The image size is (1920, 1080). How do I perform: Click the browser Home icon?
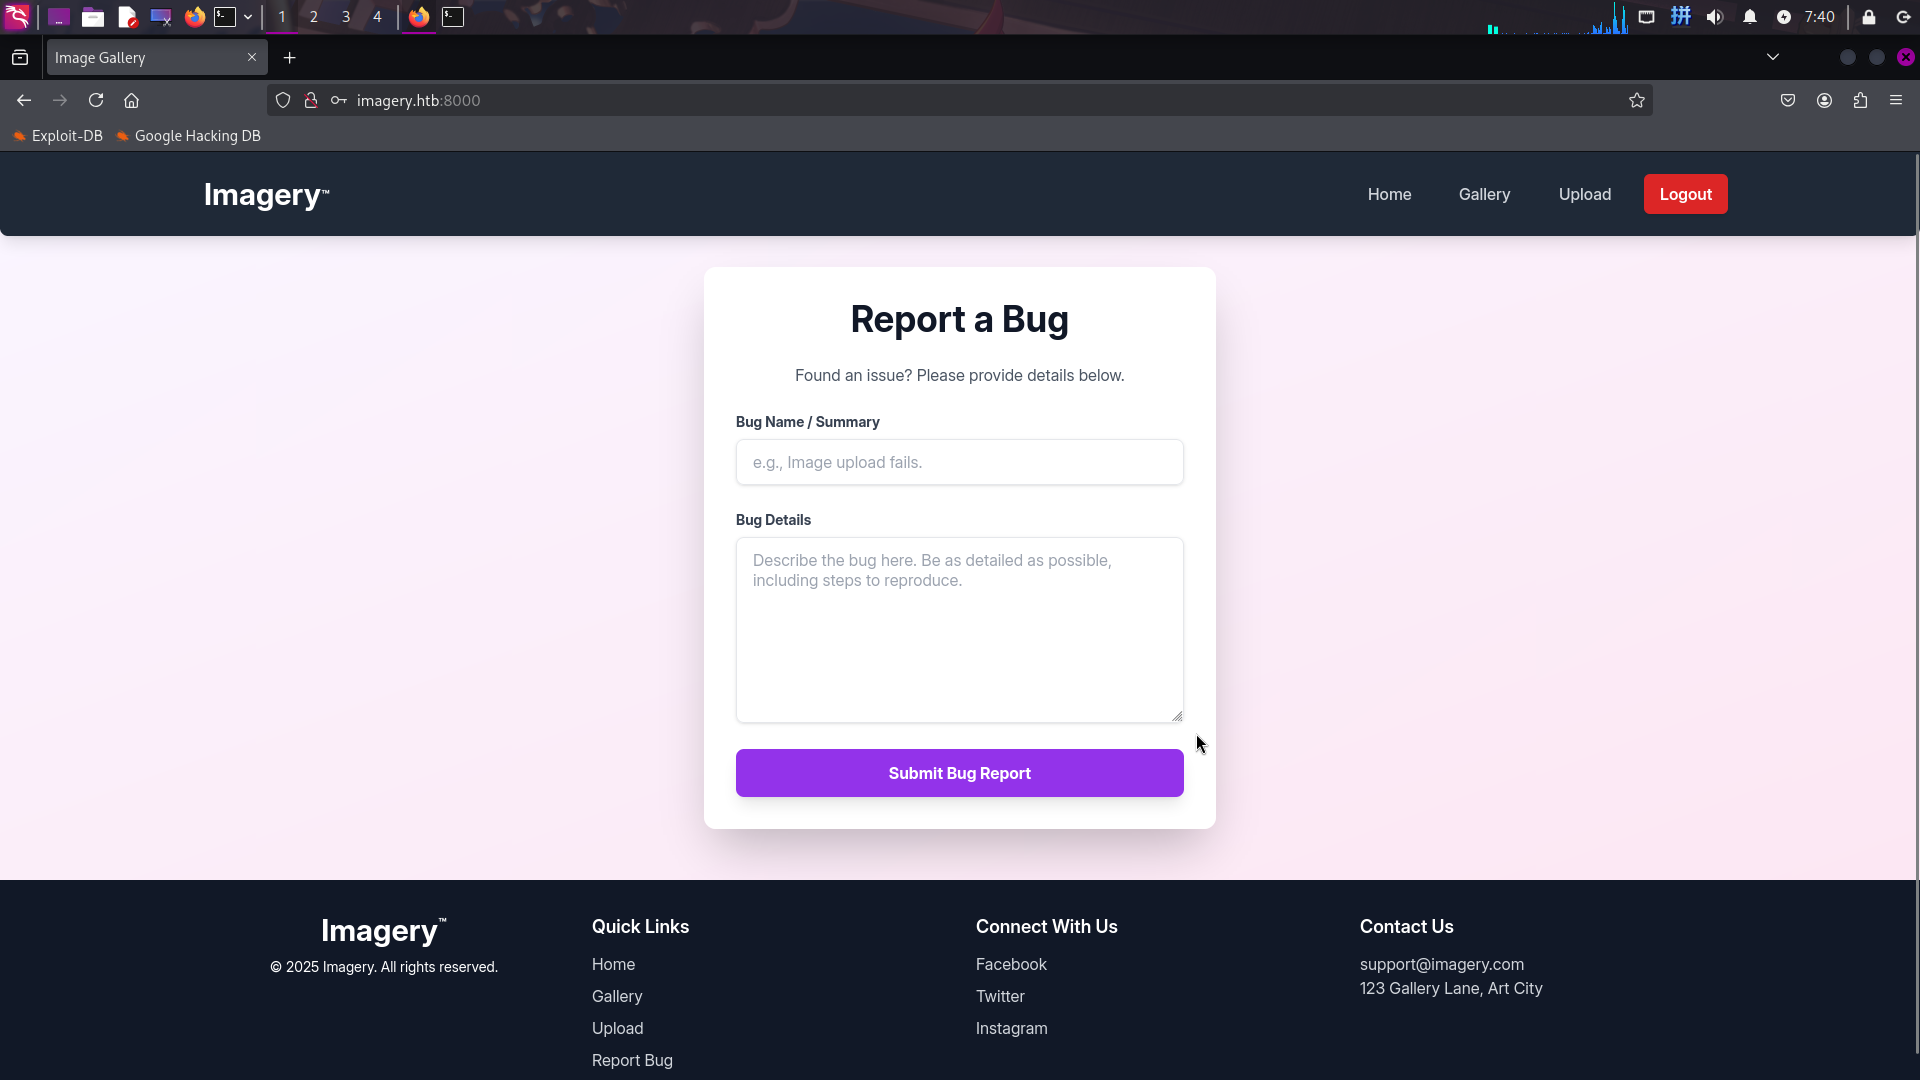tap(131, 100)
